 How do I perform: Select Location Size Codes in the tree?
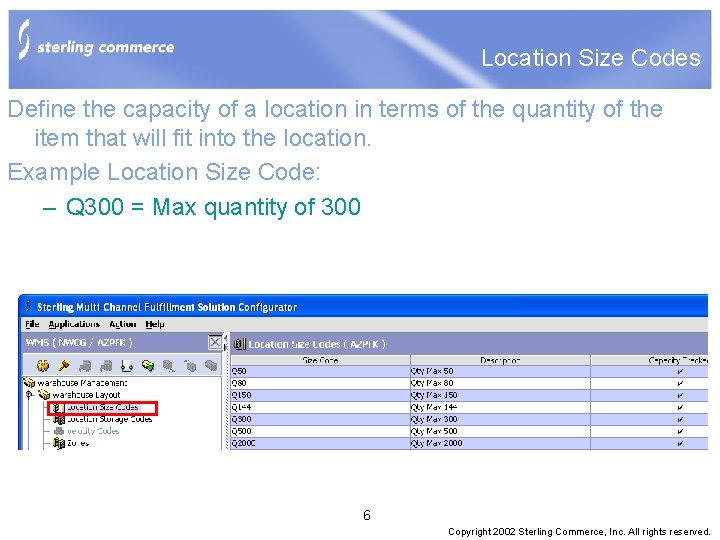click(x=102, y=407)
